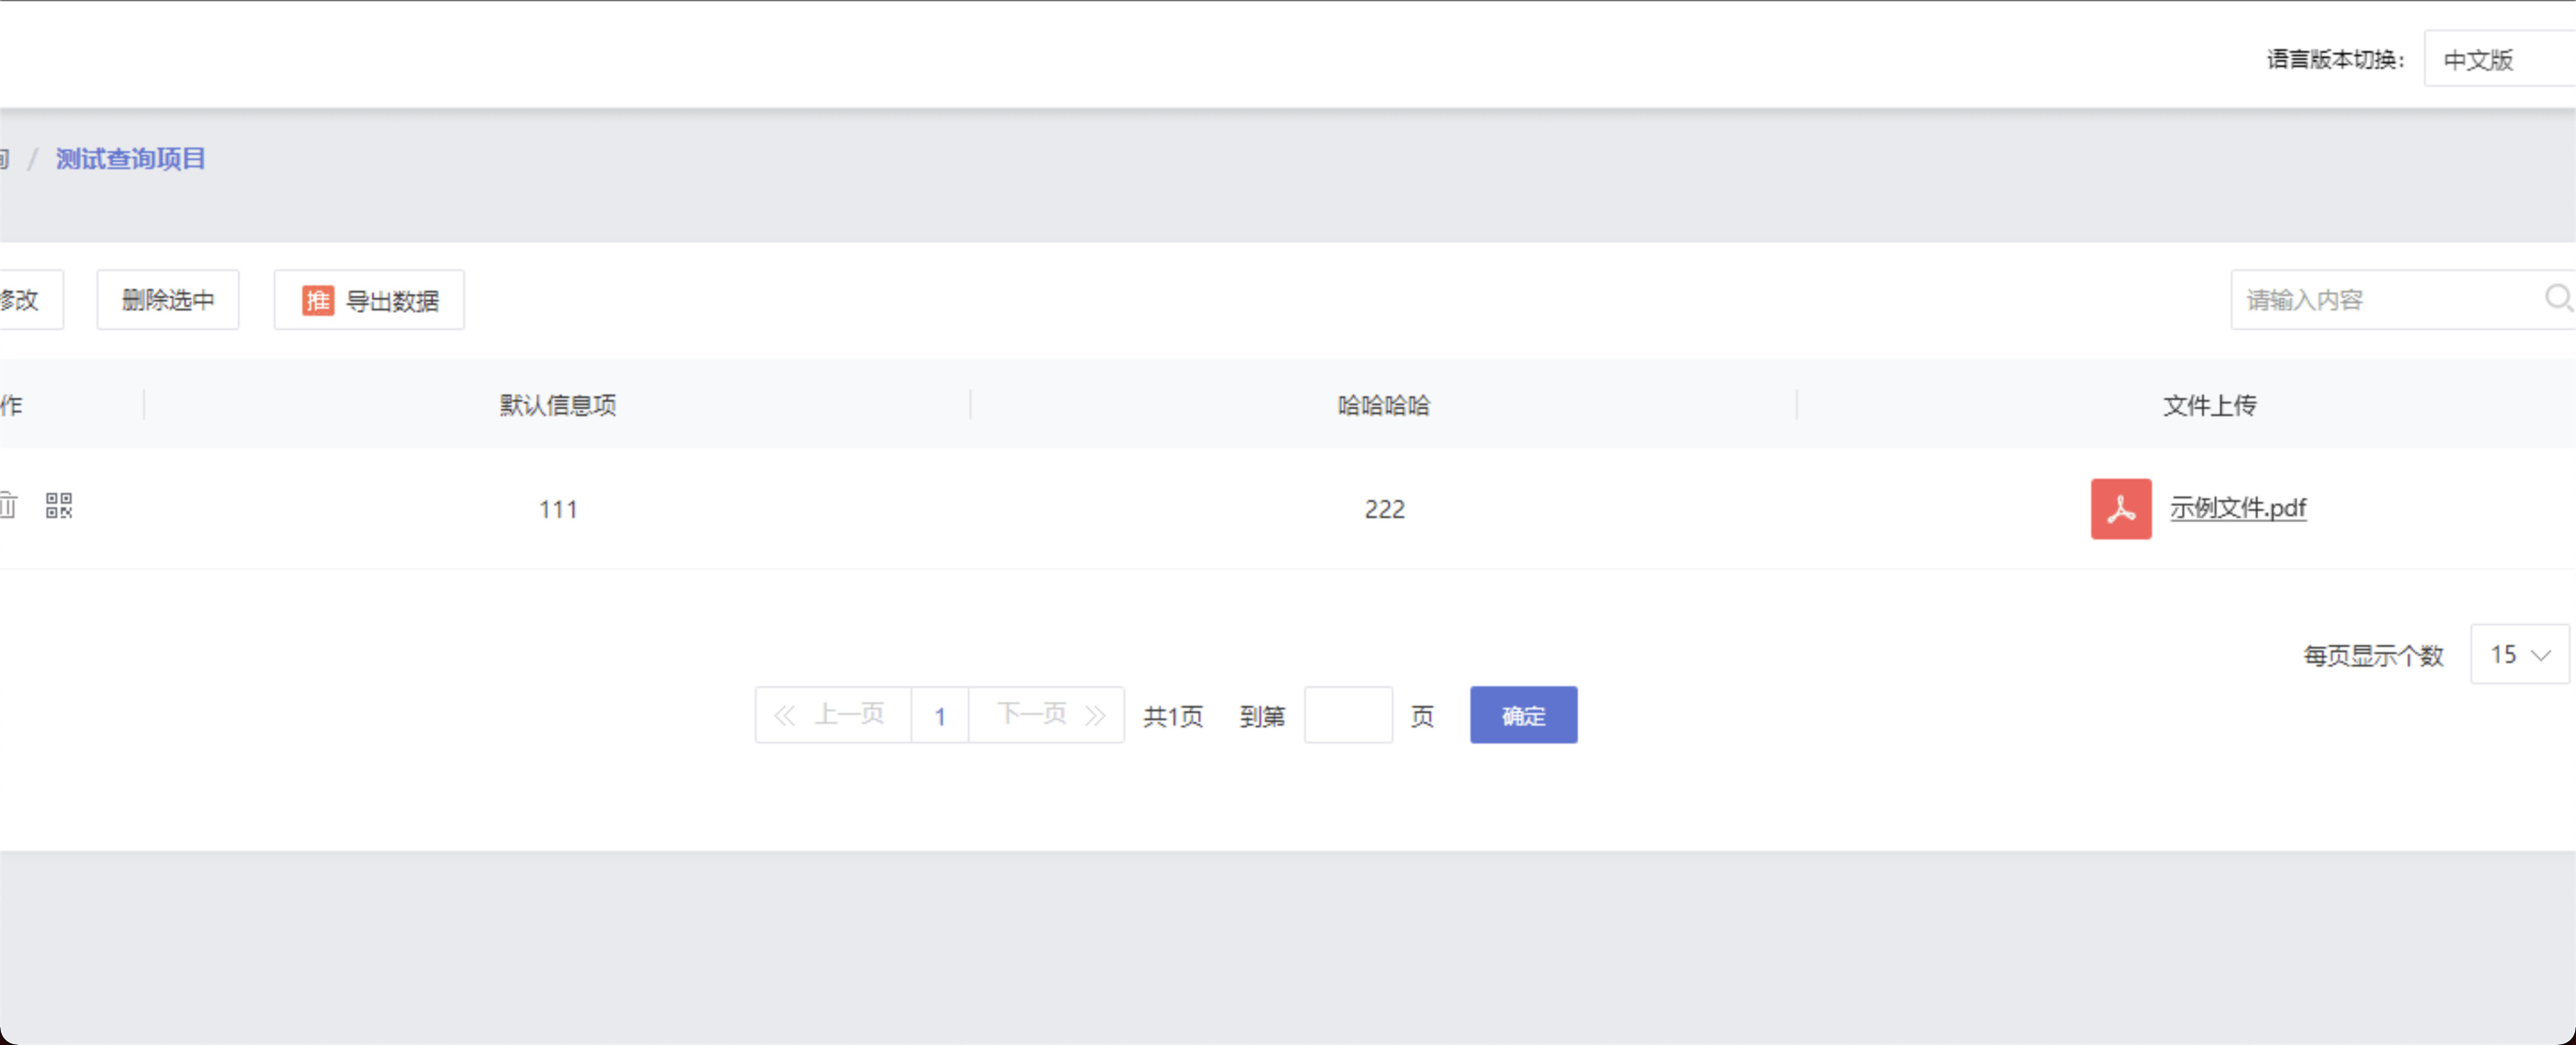Click the chevron next to 15

click(2541, 655)
